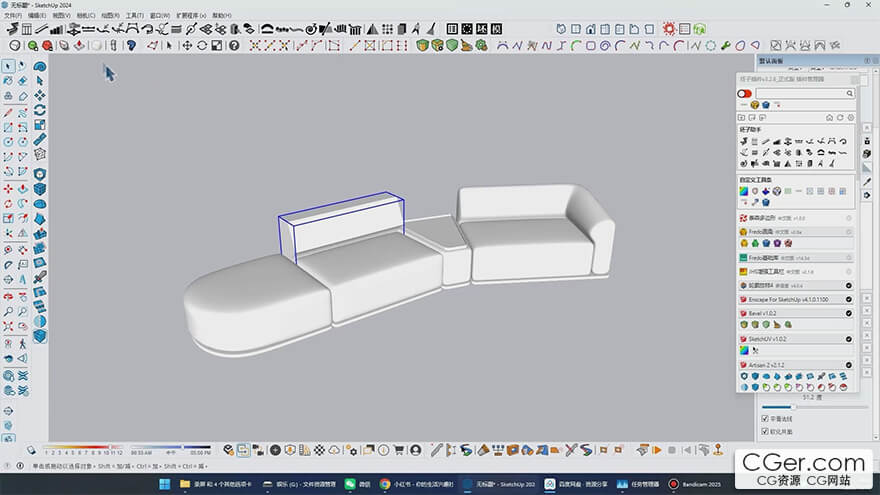Toggle the red switch beside plugin search

click(x=745, y=94)
